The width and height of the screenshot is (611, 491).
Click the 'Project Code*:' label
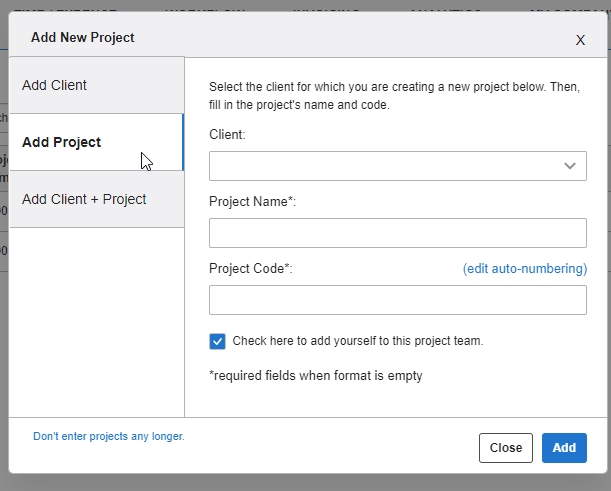(250, 269)
